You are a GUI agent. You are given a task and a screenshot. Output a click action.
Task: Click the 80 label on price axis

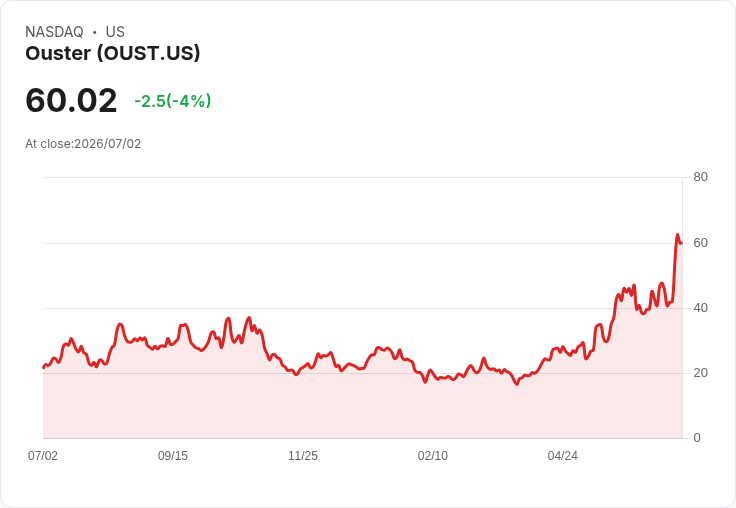pyautogui.click(x=700, y=177)
